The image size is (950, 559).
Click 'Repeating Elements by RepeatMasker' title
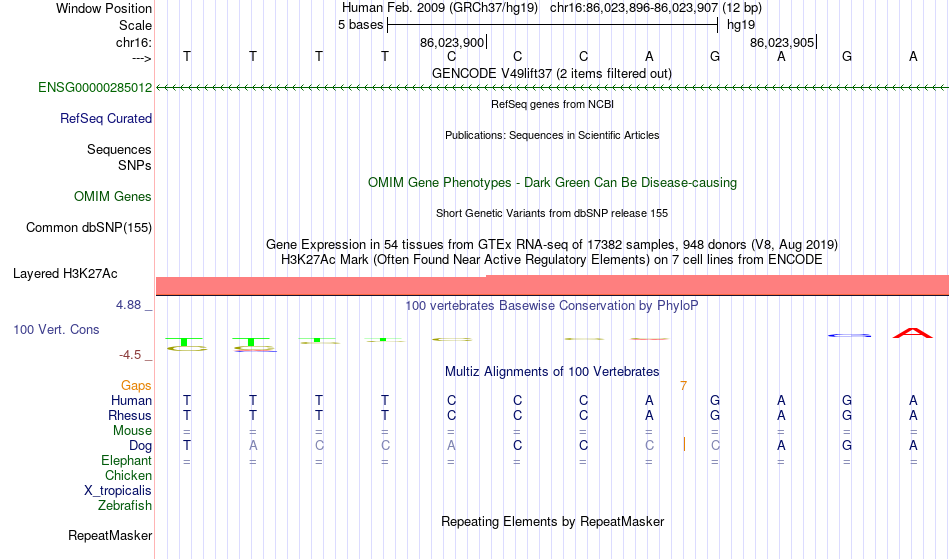click(x=553, y=521)
